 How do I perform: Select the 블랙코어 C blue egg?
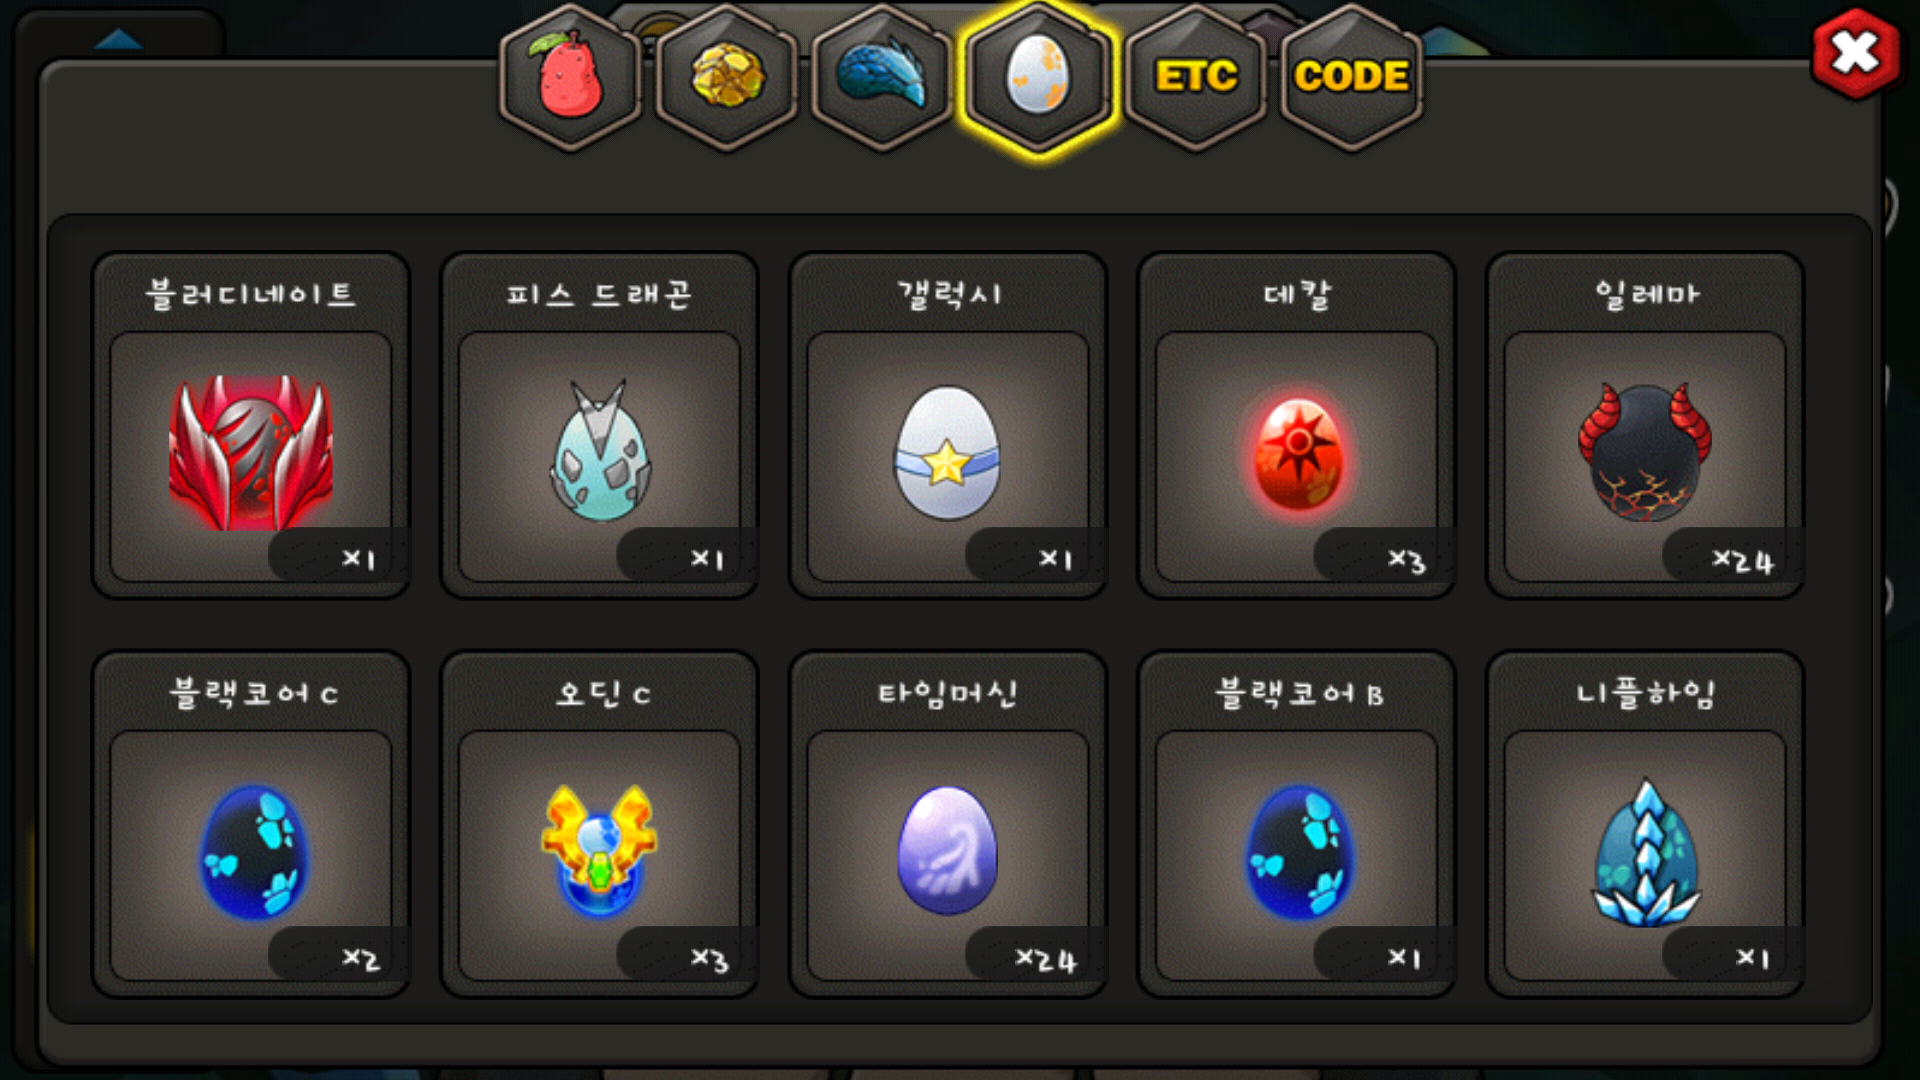tap(254, 852)
